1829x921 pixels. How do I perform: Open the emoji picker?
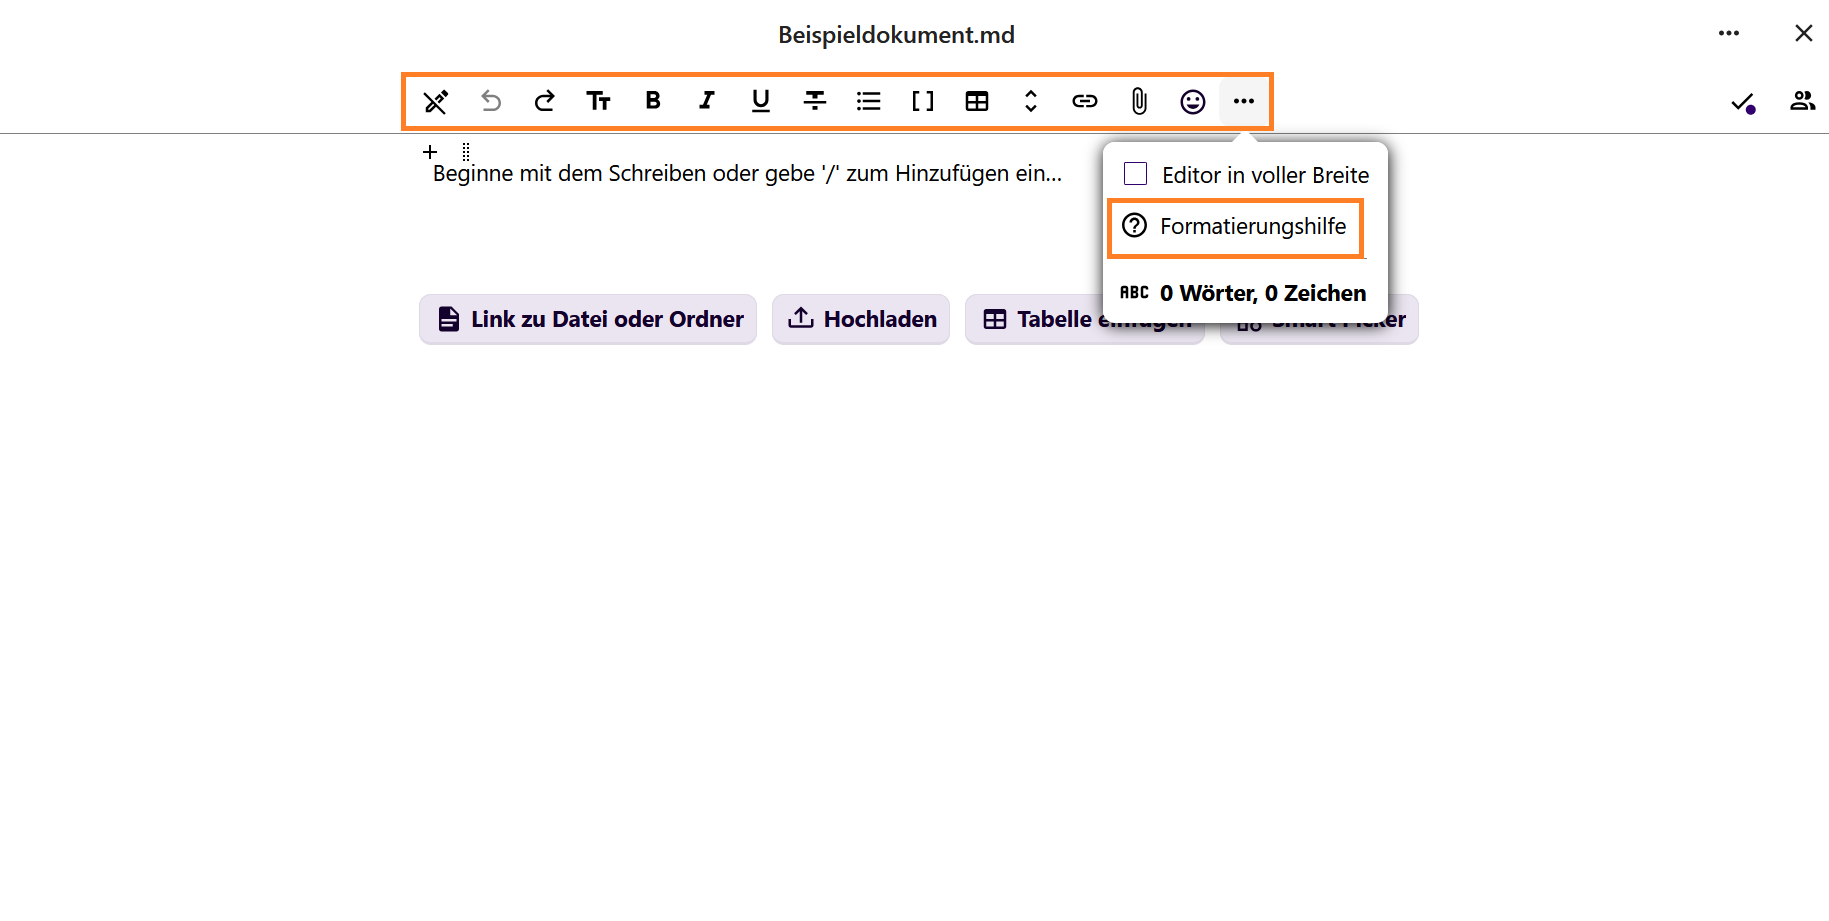click(x=1192, y=101)
